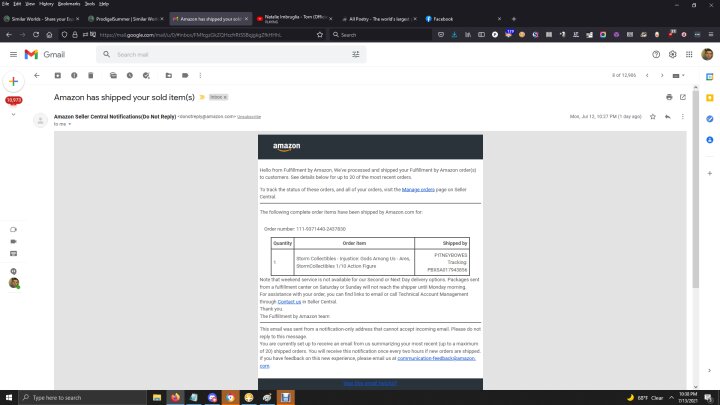The width and height of the screenshot is (720, 405).
Task: Open File Explorer from taskbar
Action: 157,397
